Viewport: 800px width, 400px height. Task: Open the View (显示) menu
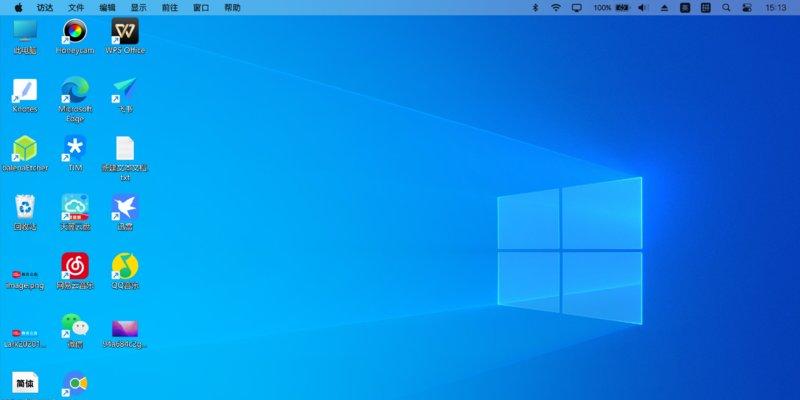138,8
